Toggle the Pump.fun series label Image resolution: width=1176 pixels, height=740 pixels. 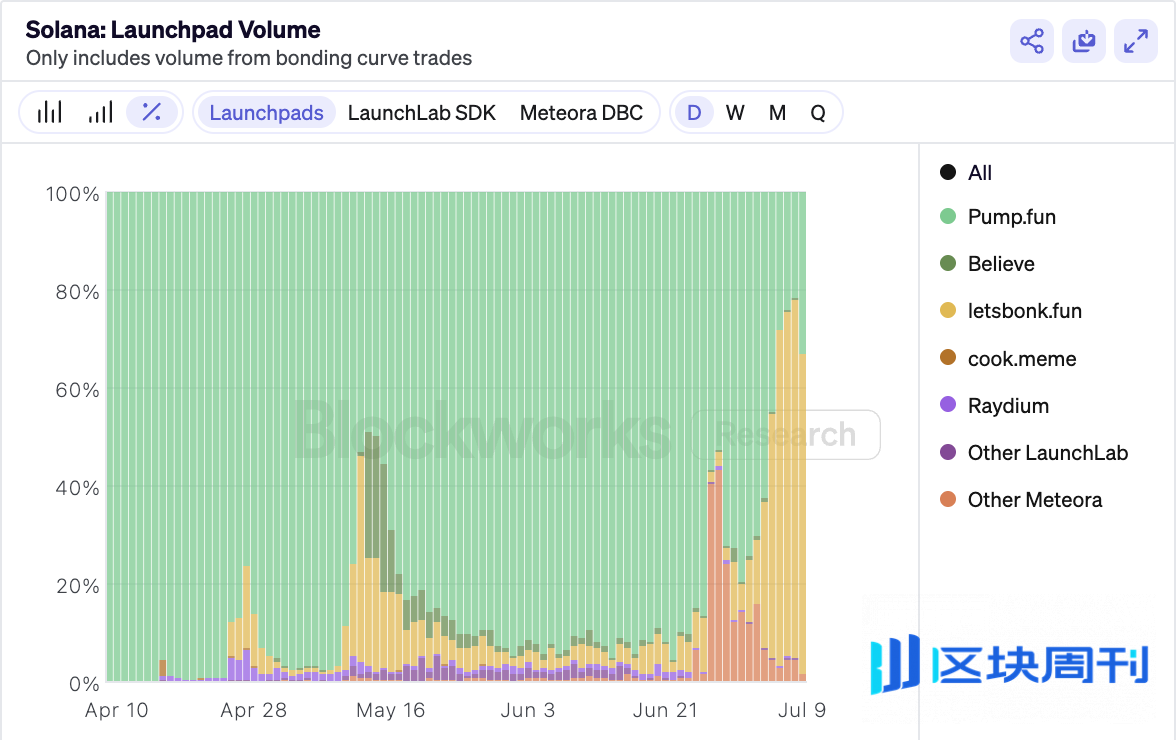1012,217
